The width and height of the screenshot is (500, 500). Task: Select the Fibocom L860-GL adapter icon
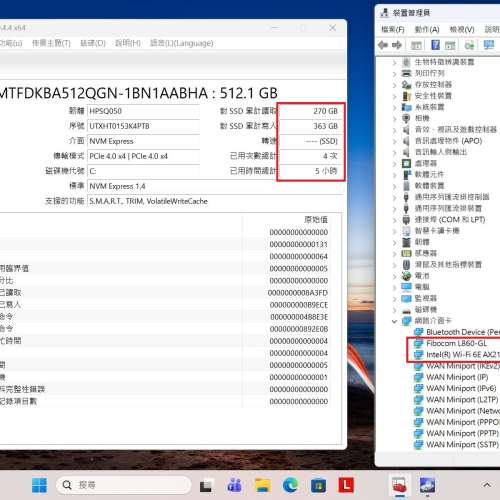point(418,343)
